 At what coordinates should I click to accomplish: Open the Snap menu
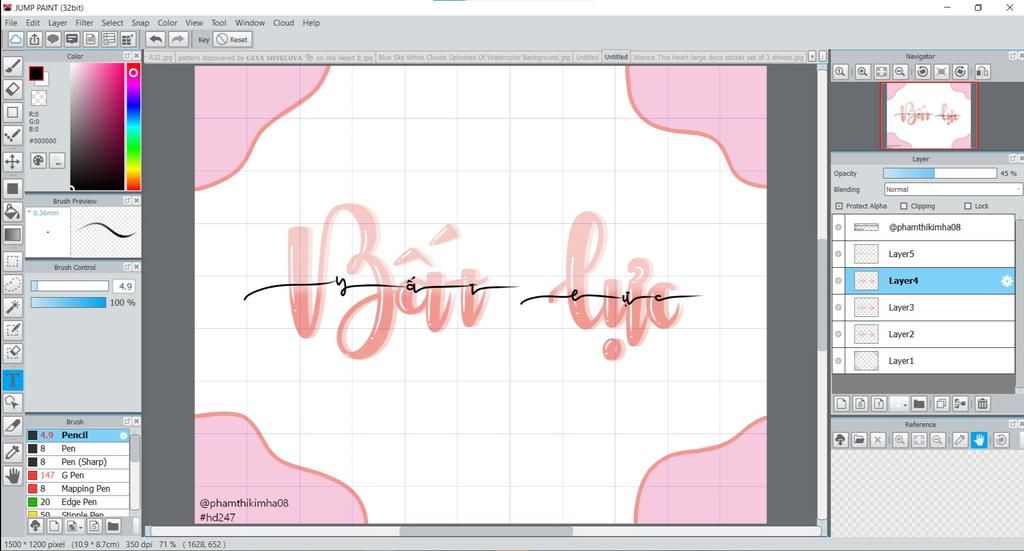tap(140, 22)
